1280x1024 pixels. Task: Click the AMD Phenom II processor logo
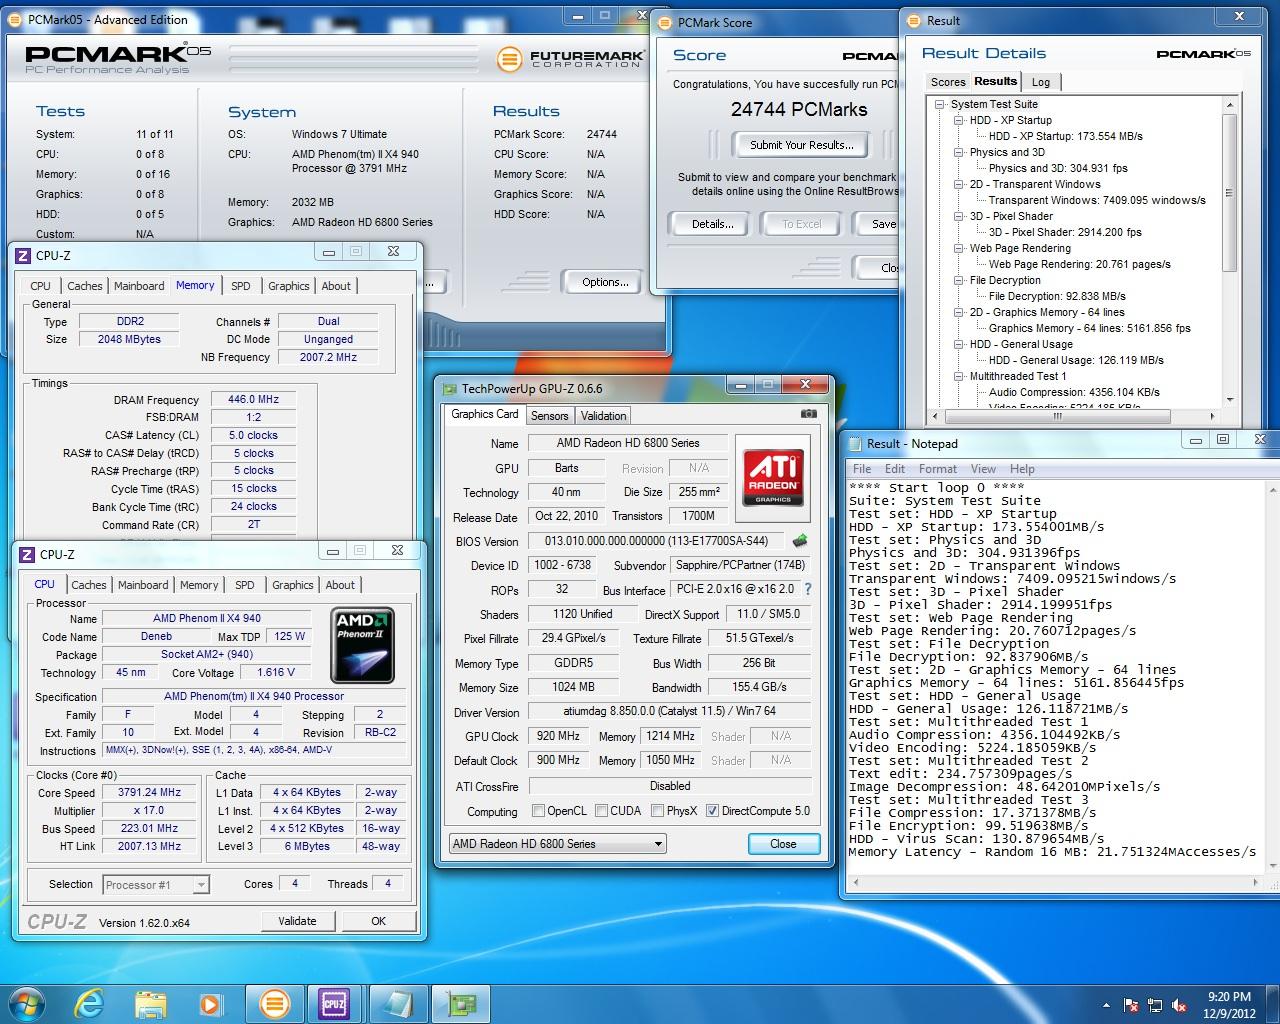[x=363, y=645]
